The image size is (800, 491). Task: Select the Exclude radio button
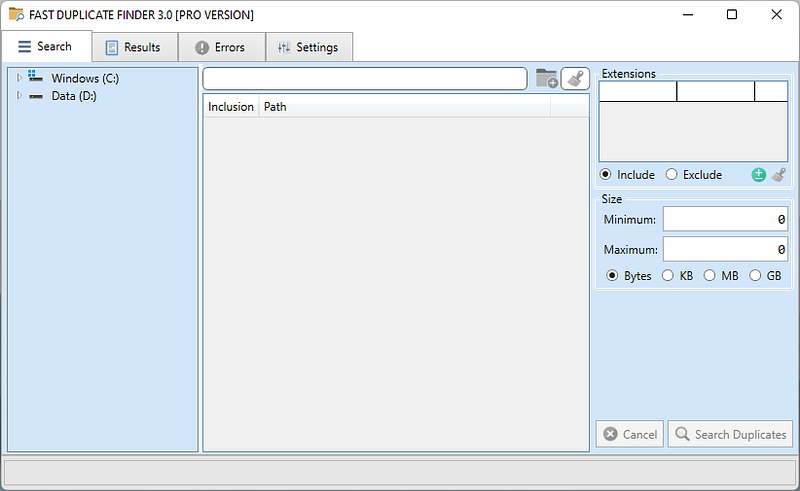click(x=671, y=175)
